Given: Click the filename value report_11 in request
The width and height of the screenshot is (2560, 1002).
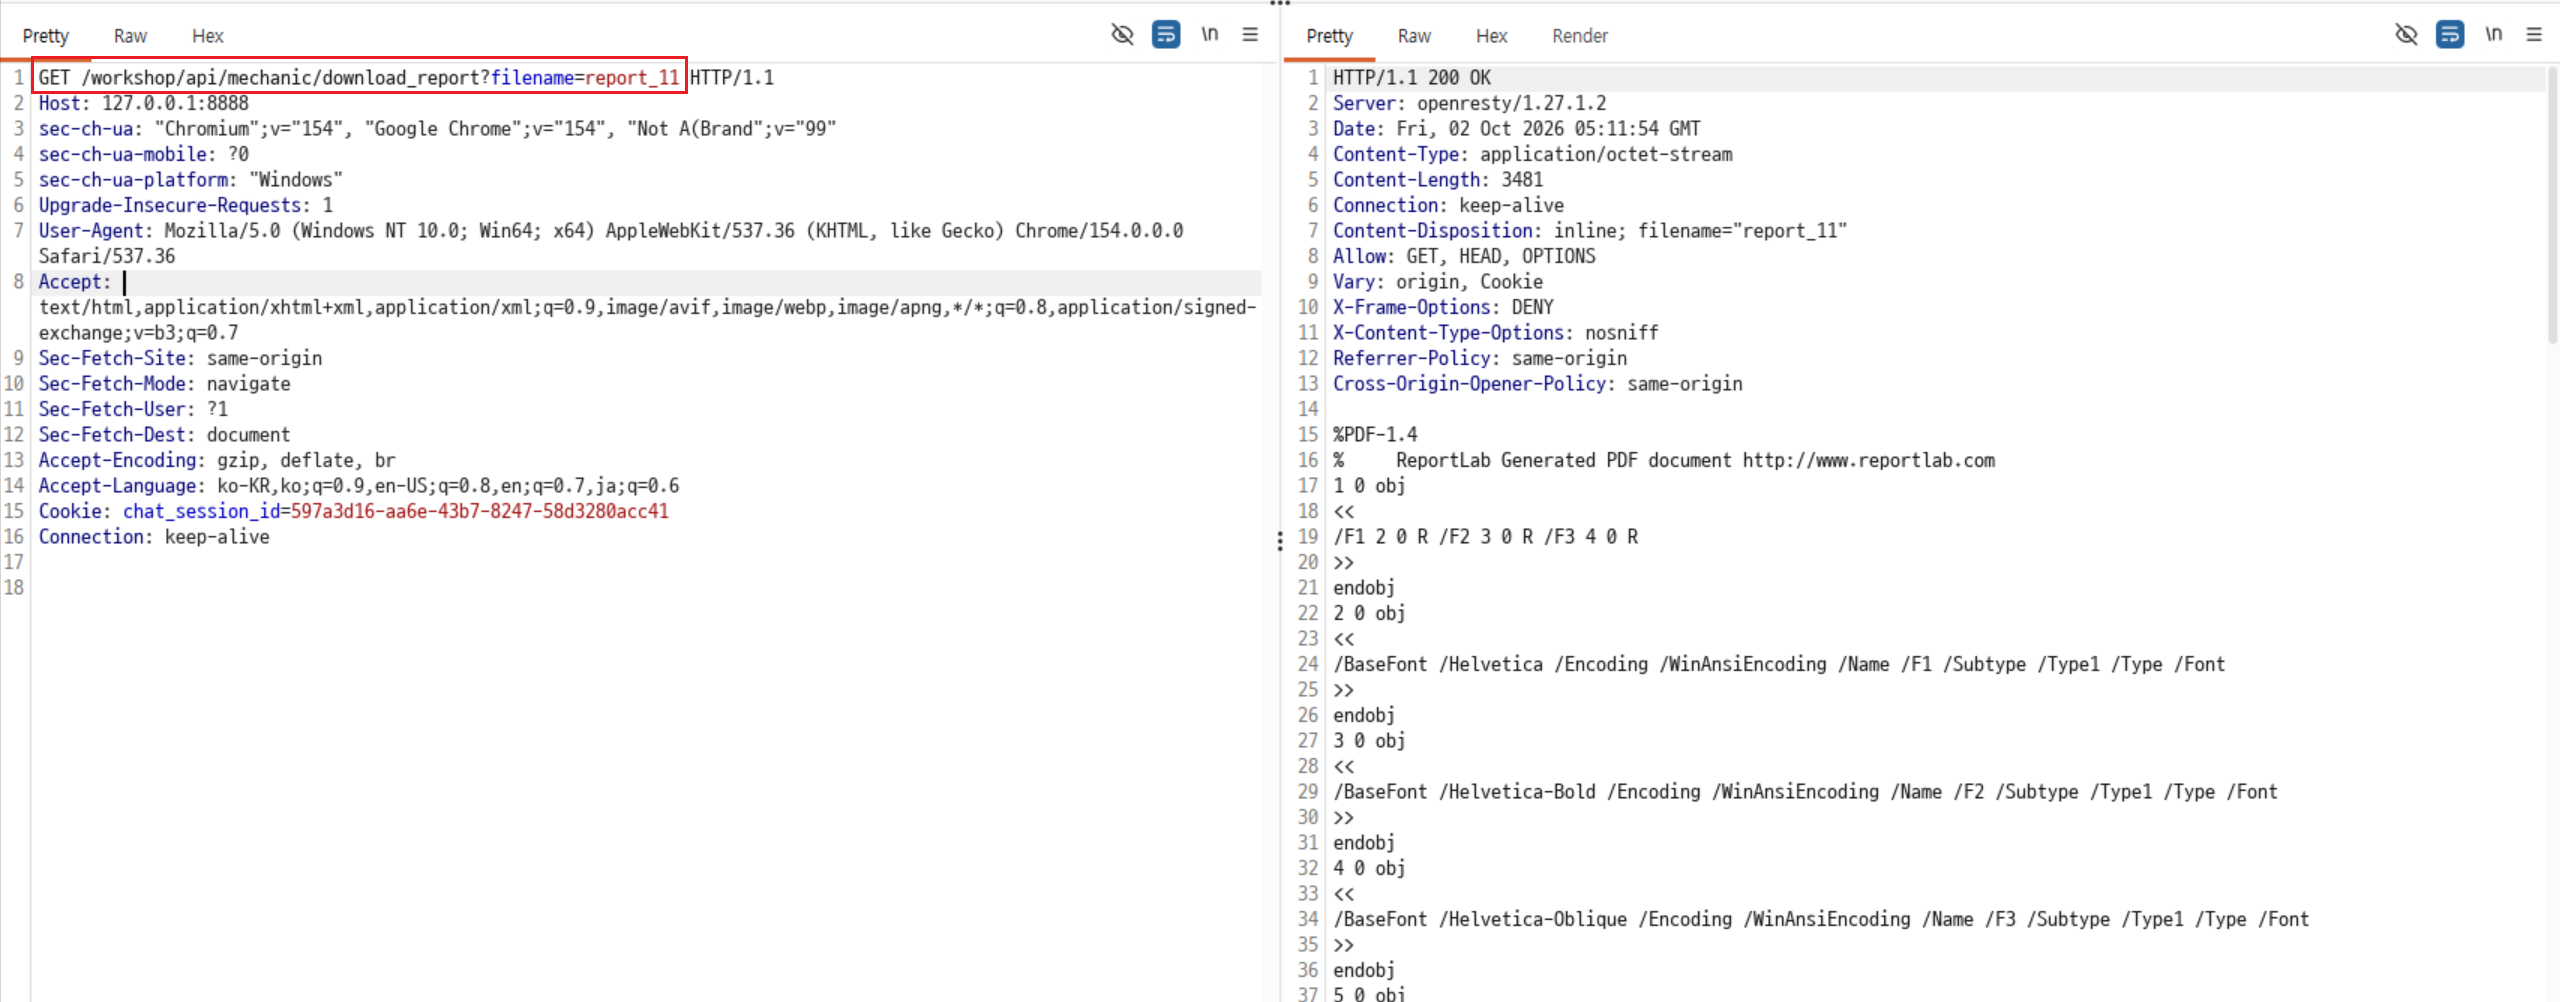Looking at the screenshot, I should (x=632, y=78).
